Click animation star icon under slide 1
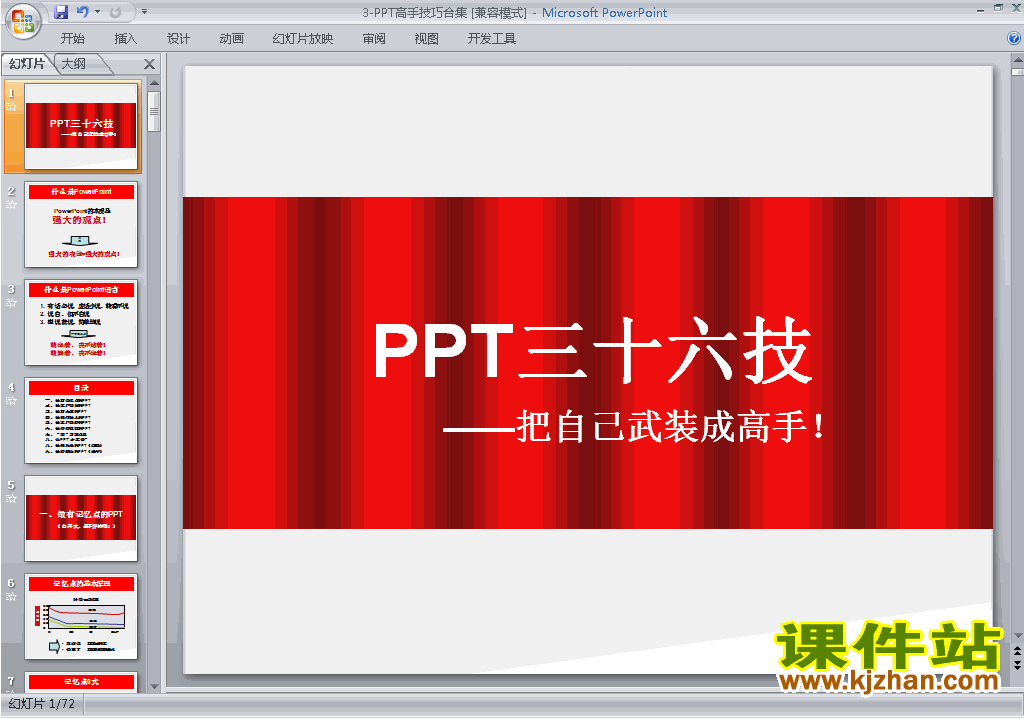 tap(11, 106)
